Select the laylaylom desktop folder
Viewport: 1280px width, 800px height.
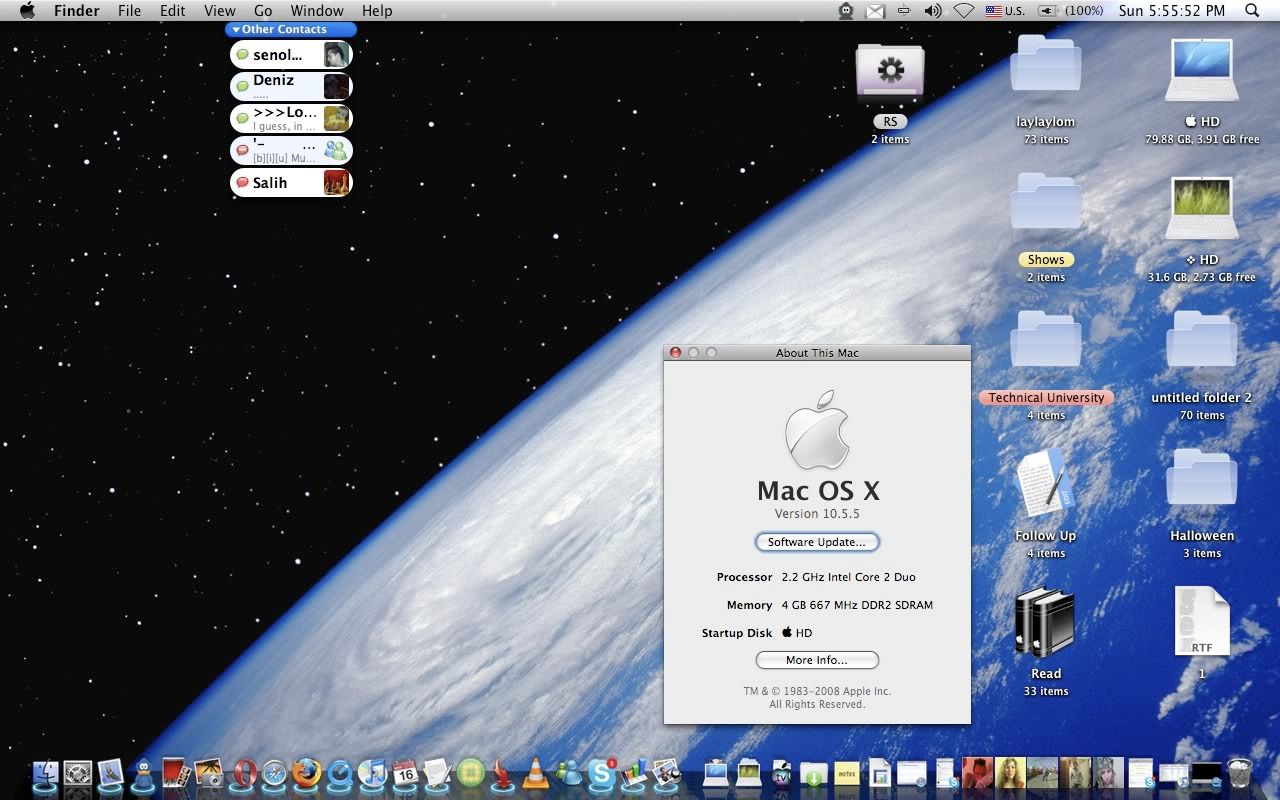tap(1046, 65)
